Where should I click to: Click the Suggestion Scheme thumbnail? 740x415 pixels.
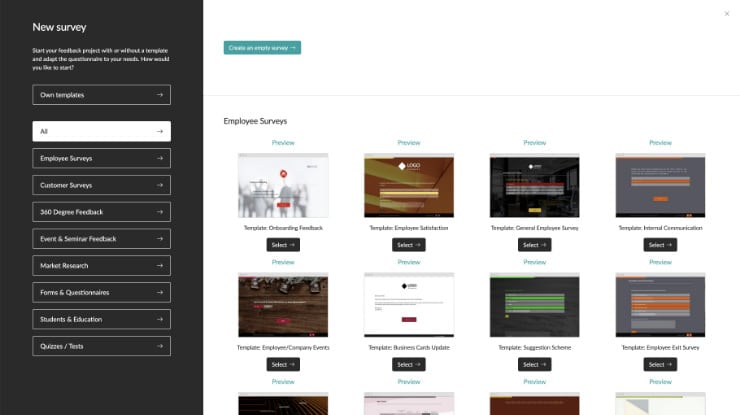tap(535, 305)
